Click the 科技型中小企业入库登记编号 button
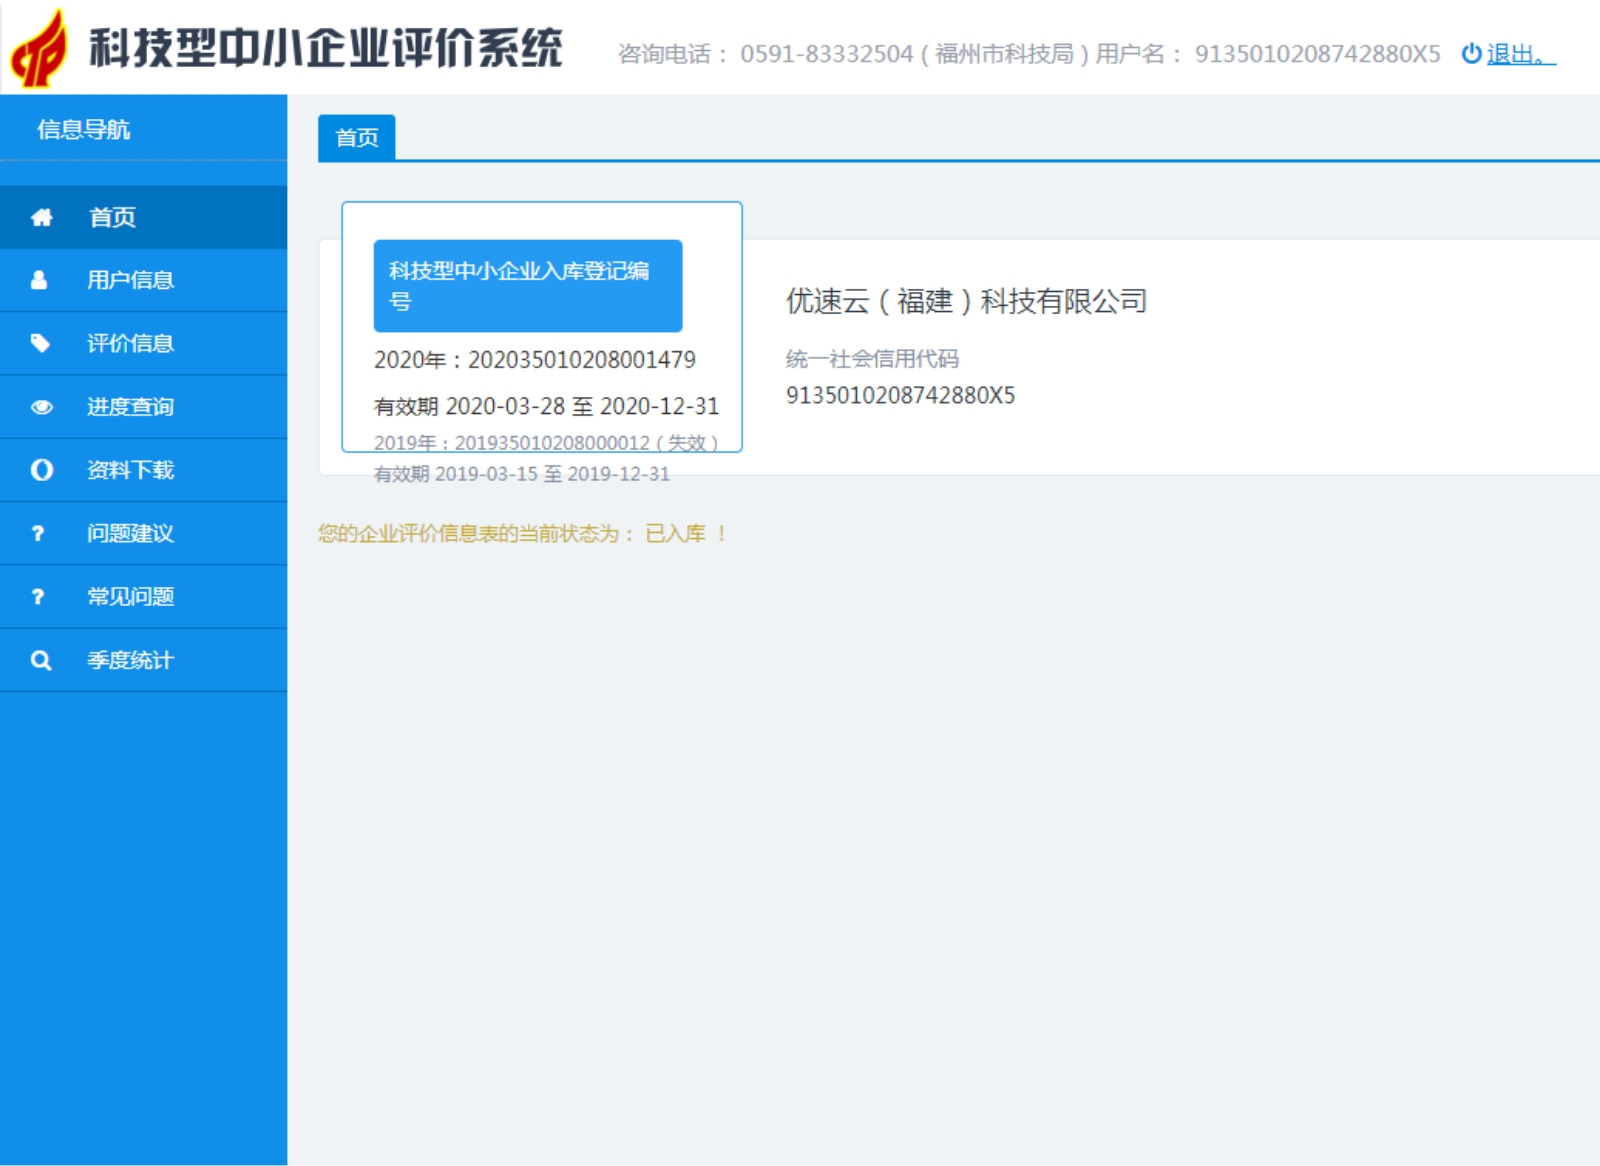The width and height of the screenshot is (1600, 1166). [528, 286]
